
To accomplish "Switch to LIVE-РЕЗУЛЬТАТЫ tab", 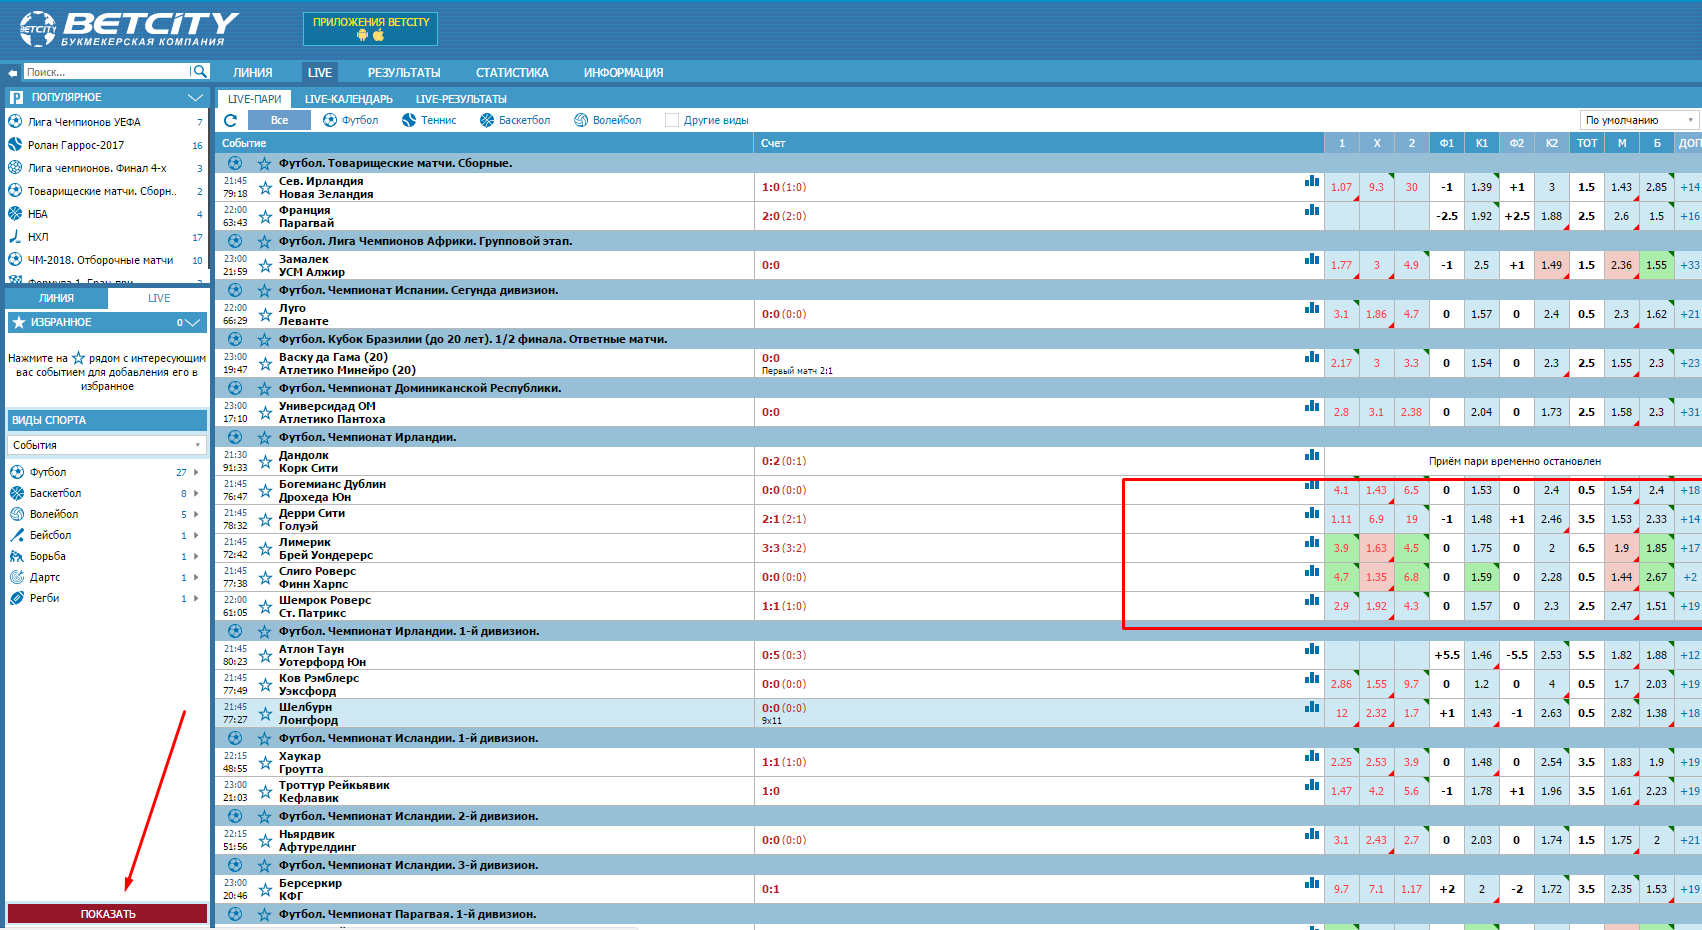I will [x=461, y=99].
